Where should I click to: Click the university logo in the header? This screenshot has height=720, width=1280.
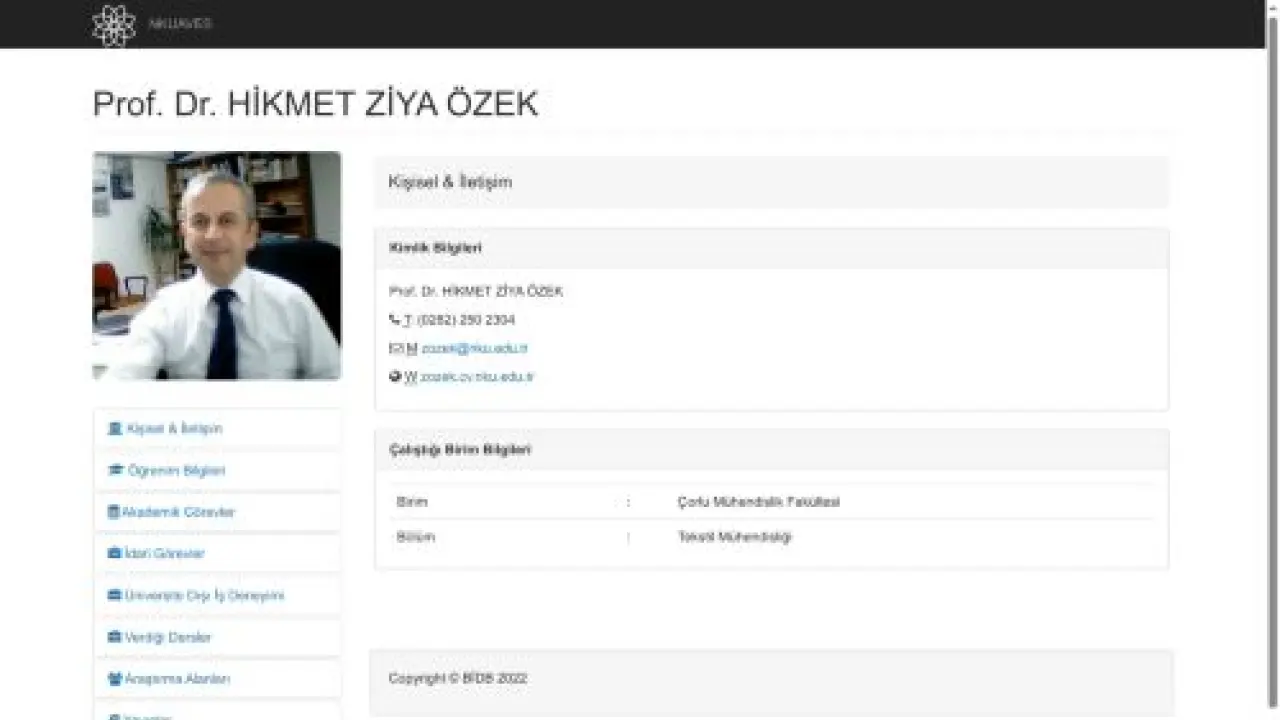click(113, 25)
